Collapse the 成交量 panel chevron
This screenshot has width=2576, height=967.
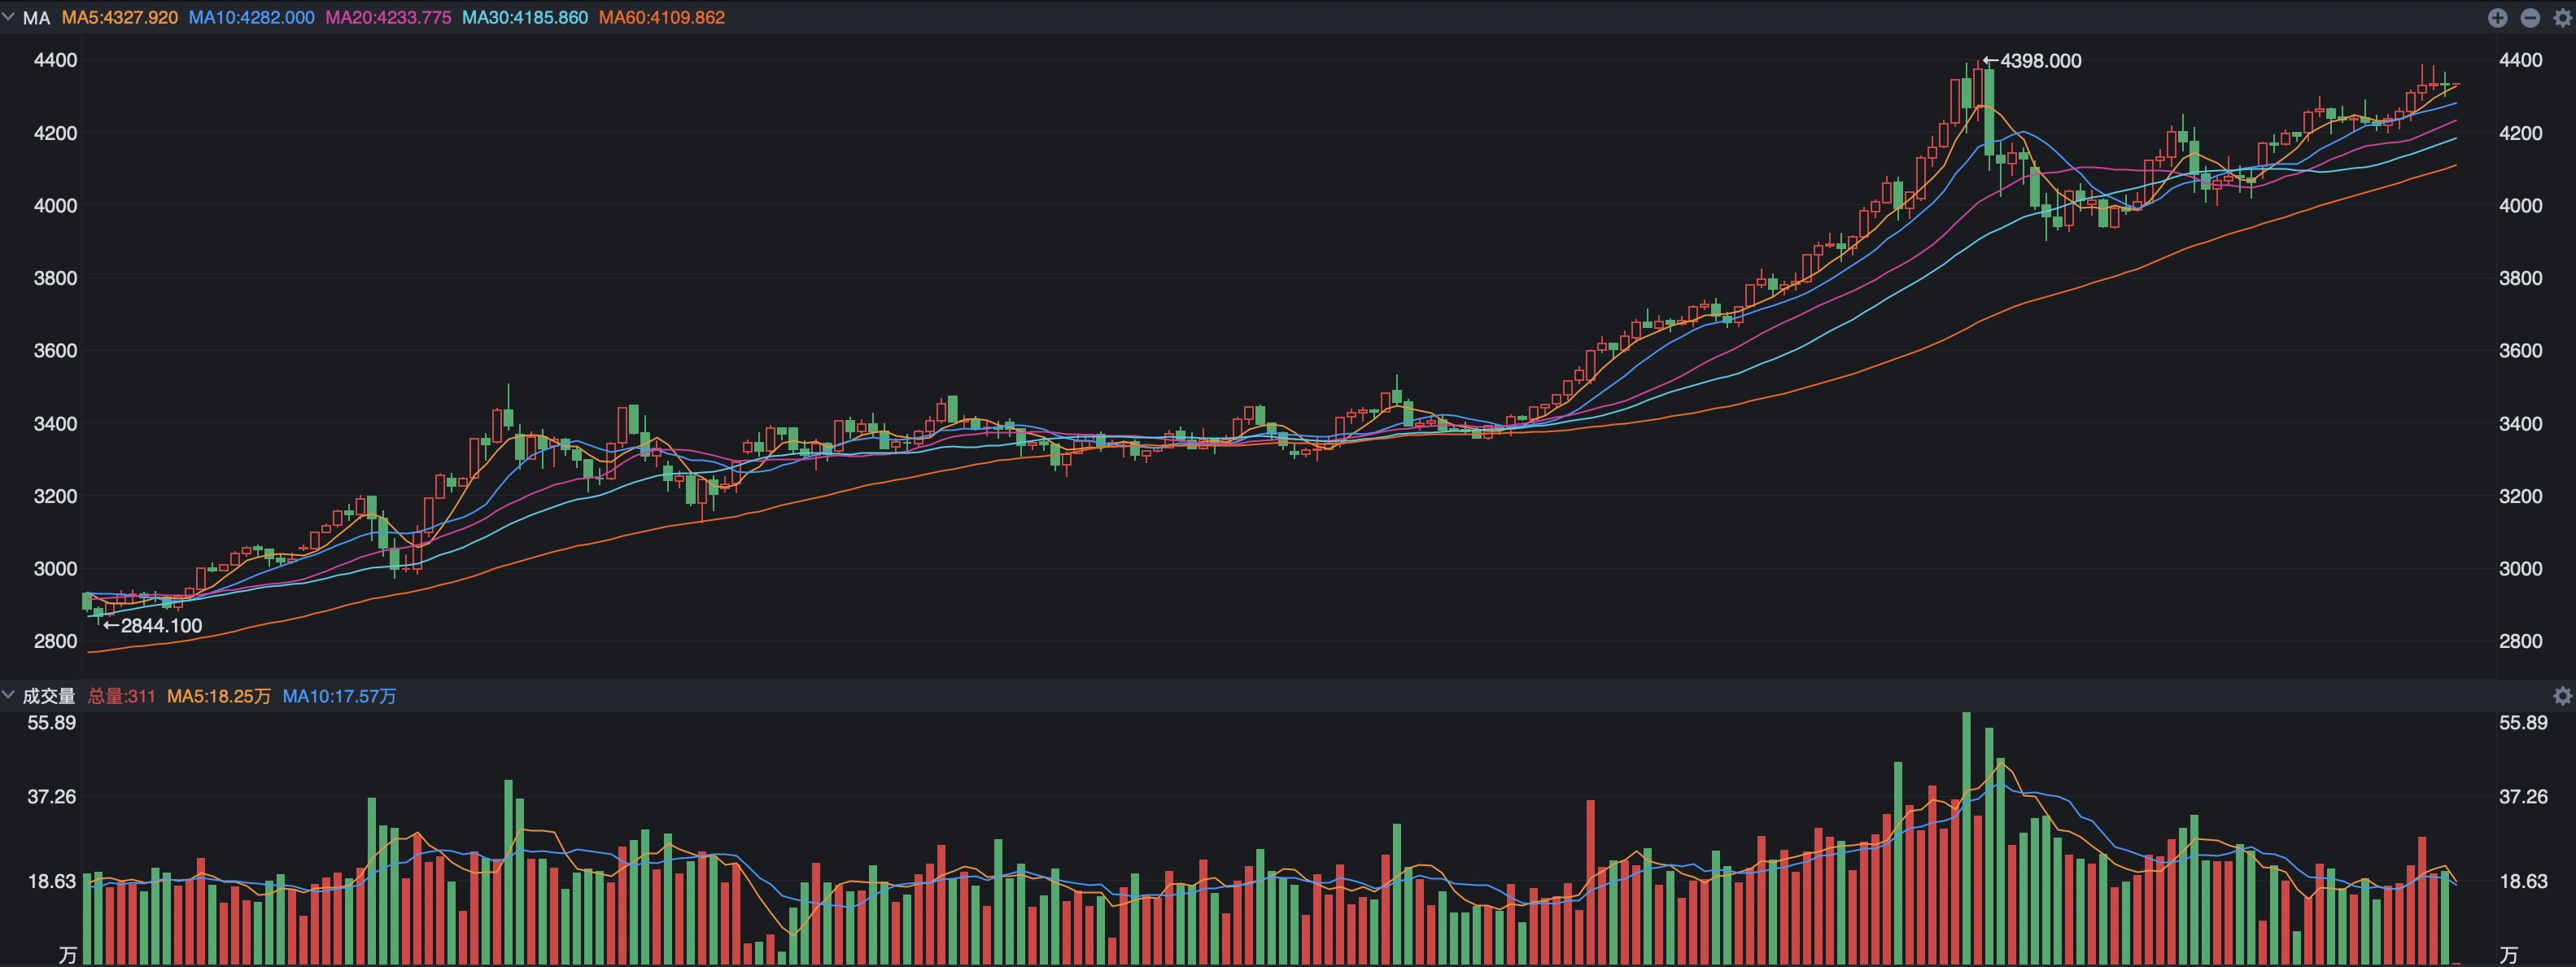pos(9,695)
